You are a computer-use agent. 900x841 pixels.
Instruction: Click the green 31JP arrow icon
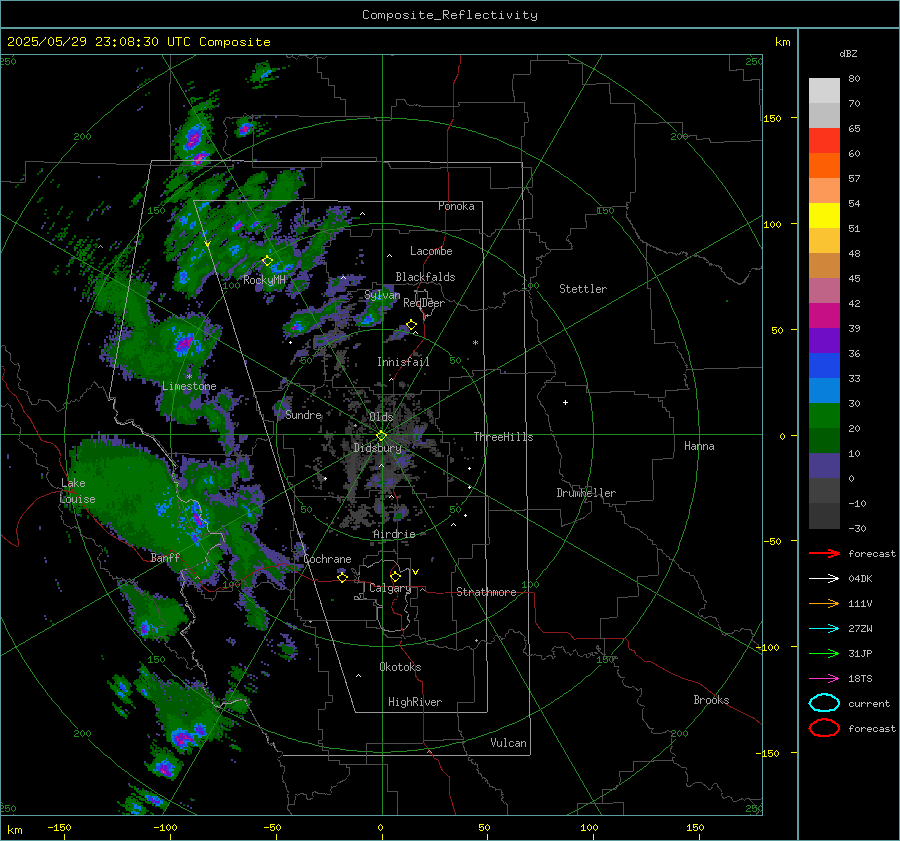tap(824, 653)
